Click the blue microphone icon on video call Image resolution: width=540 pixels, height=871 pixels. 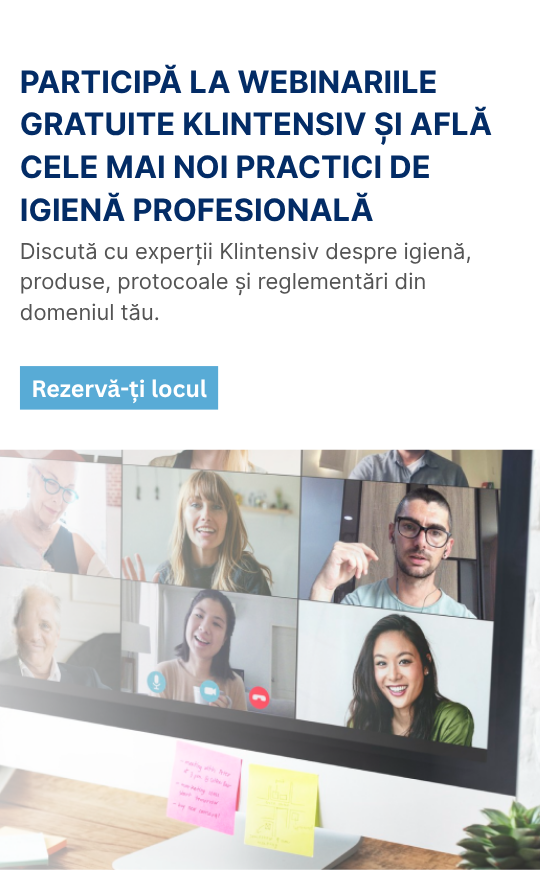coord(156,682)
